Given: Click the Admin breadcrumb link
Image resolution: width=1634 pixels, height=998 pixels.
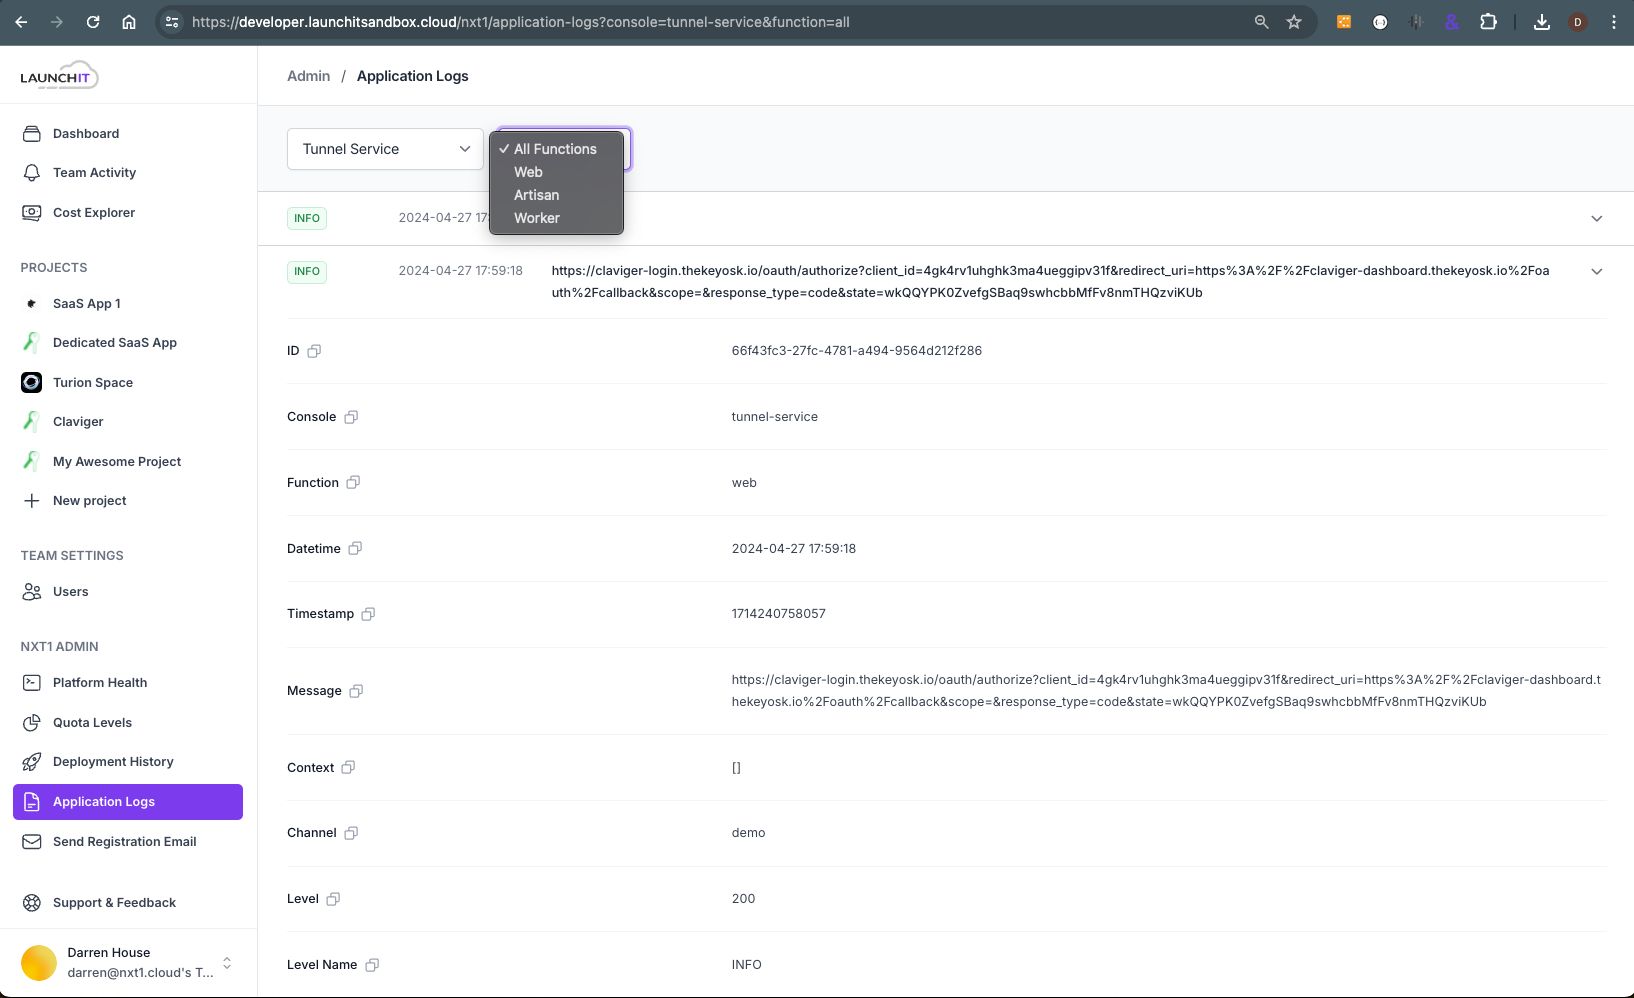Looking at the screenshot, I should (x=308, y=75).
